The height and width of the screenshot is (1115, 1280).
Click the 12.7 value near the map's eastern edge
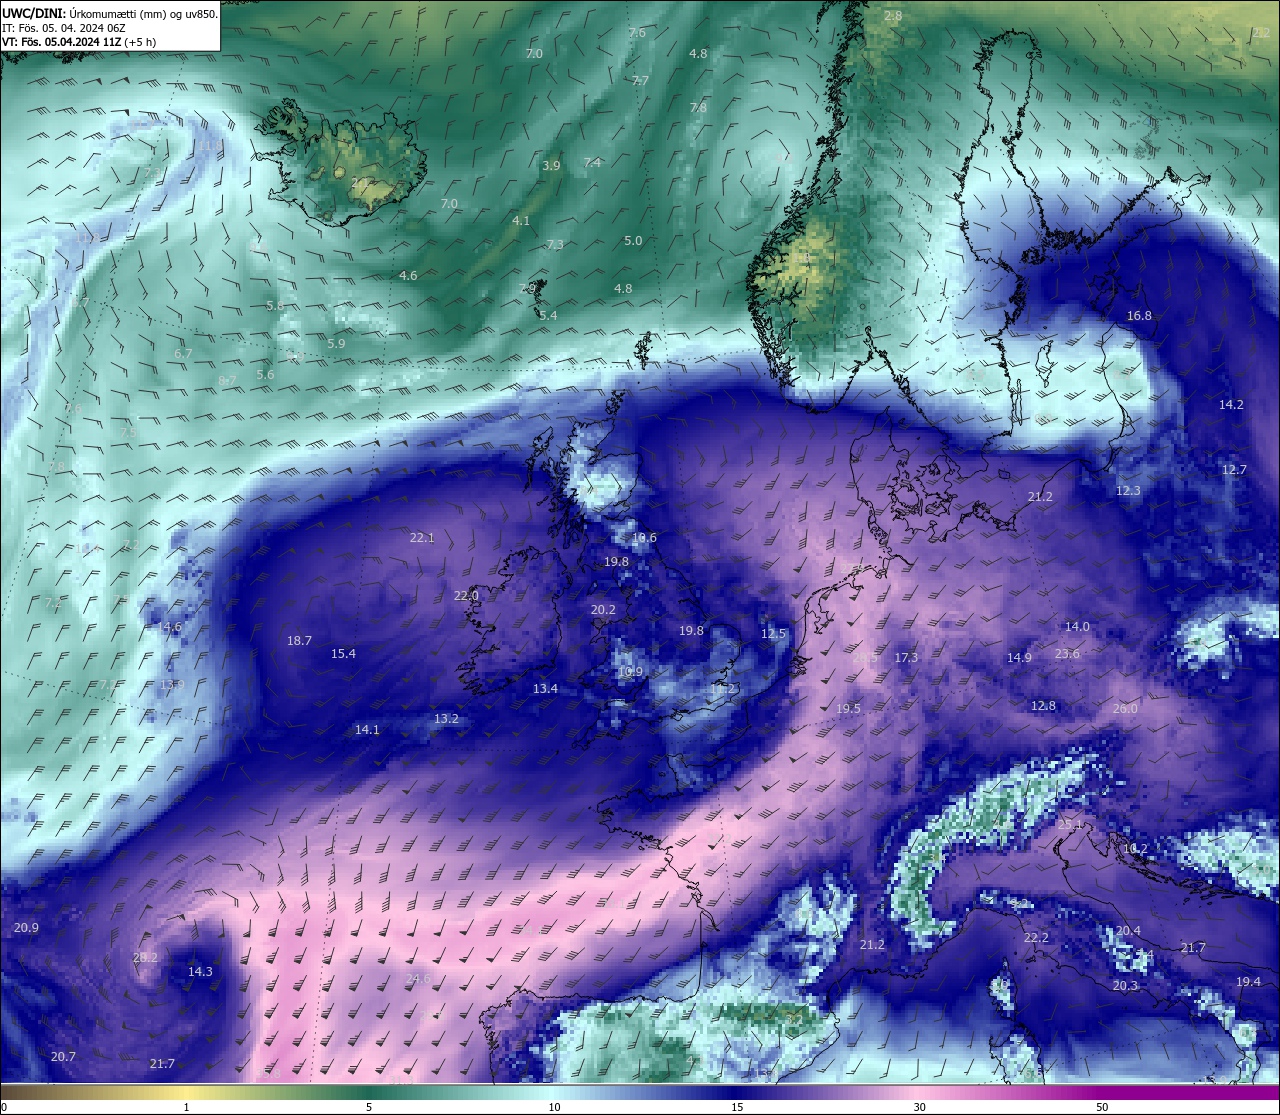[1234, 470]
